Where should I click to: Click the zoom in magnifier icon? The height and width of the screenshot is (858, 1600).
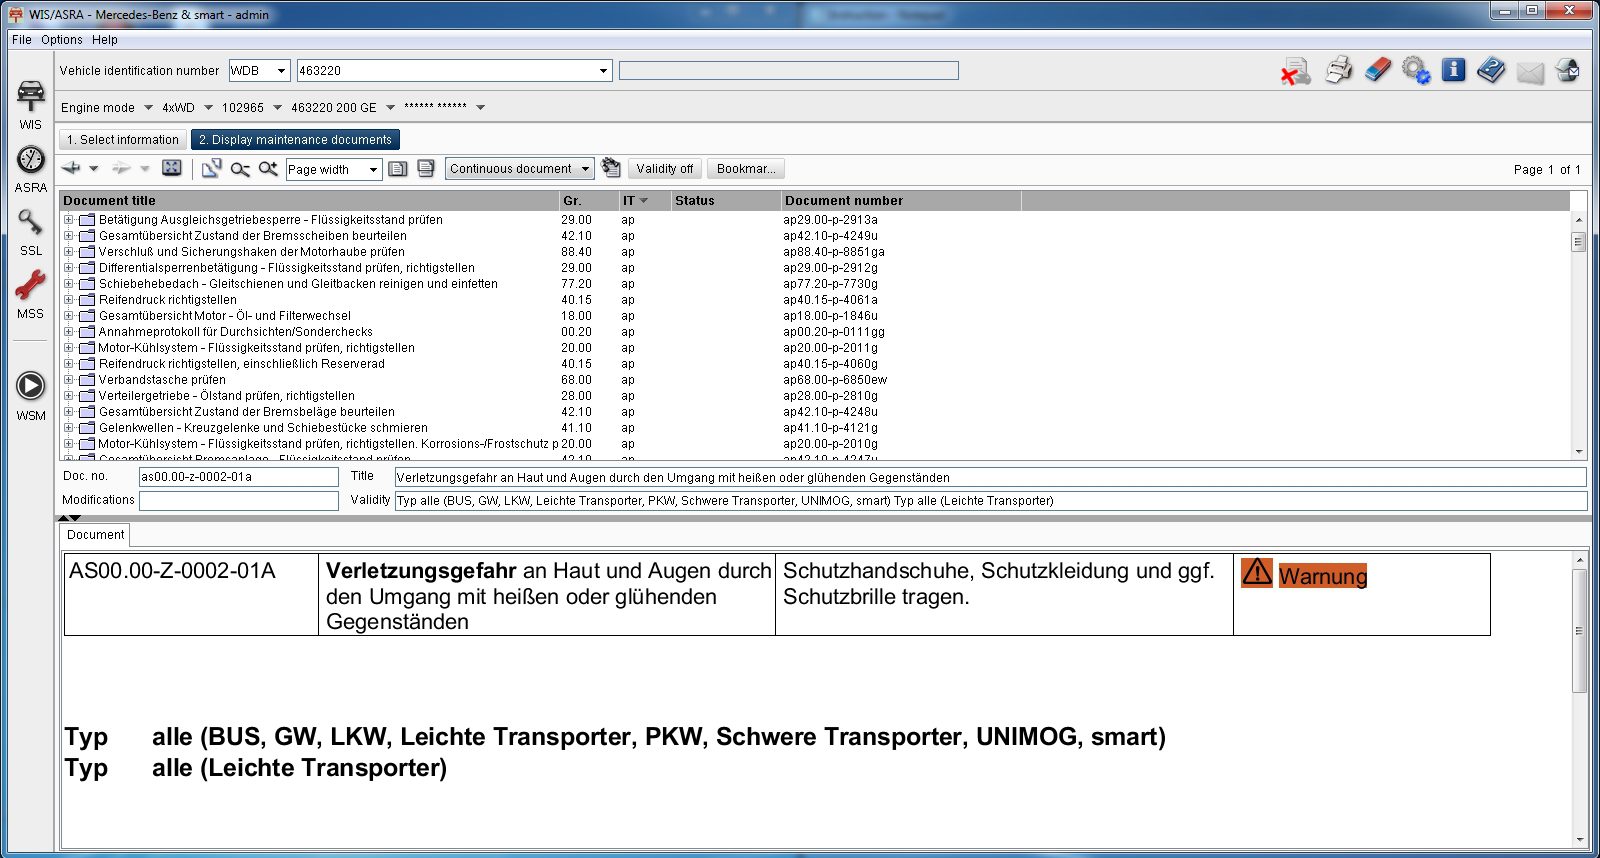click(268, 168)
